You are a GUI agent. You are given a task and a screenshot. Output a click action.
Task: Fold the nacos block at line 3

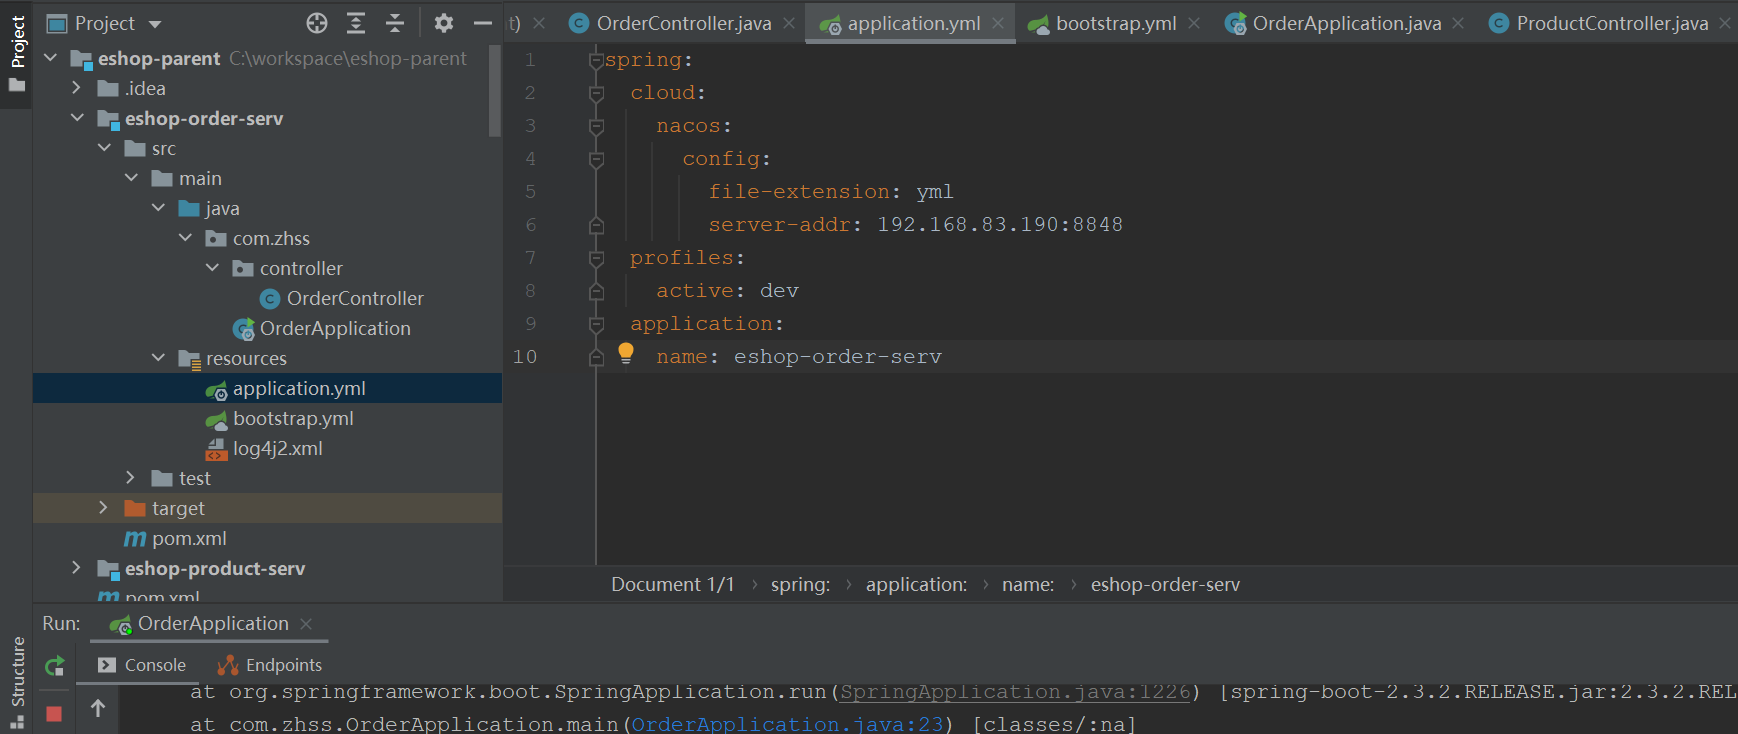(596, 126)
